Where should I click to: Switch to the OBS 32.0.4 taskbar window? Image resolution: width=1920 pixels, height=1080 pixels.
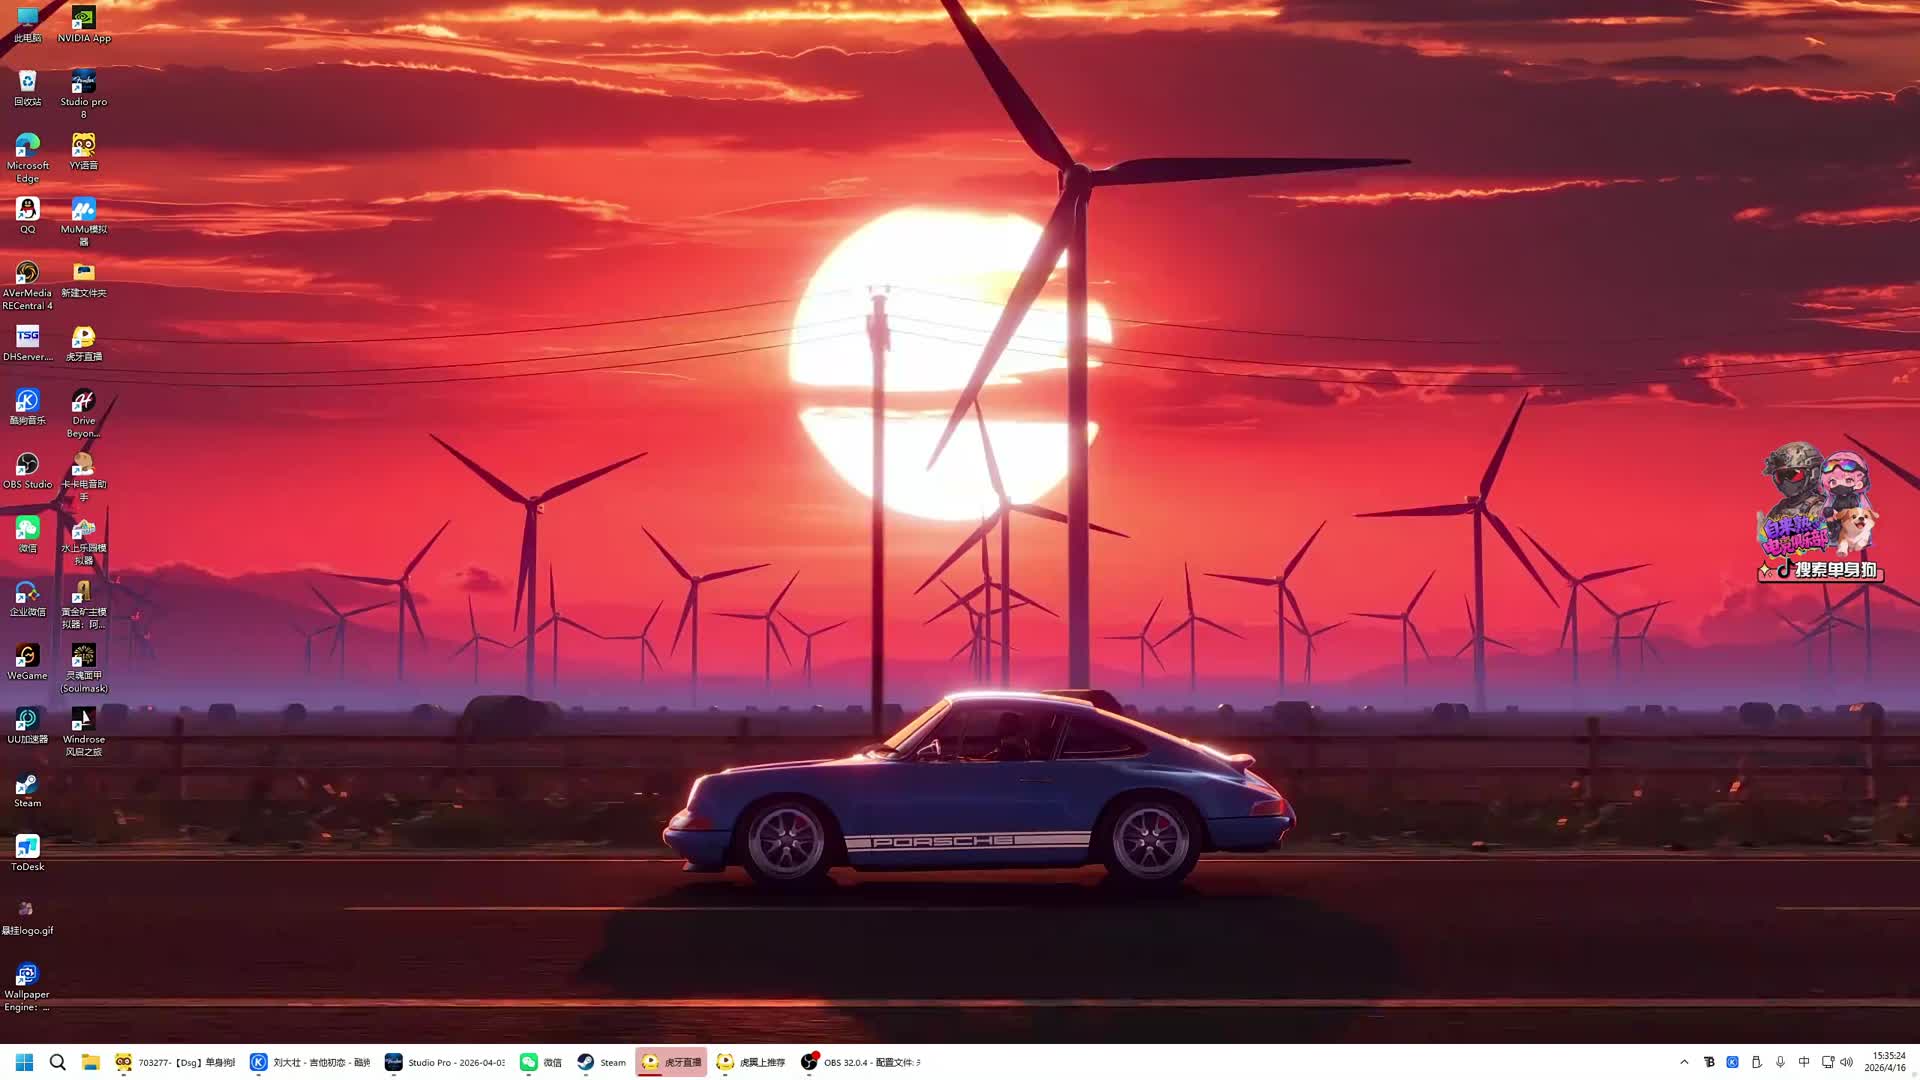(860, 1062)
